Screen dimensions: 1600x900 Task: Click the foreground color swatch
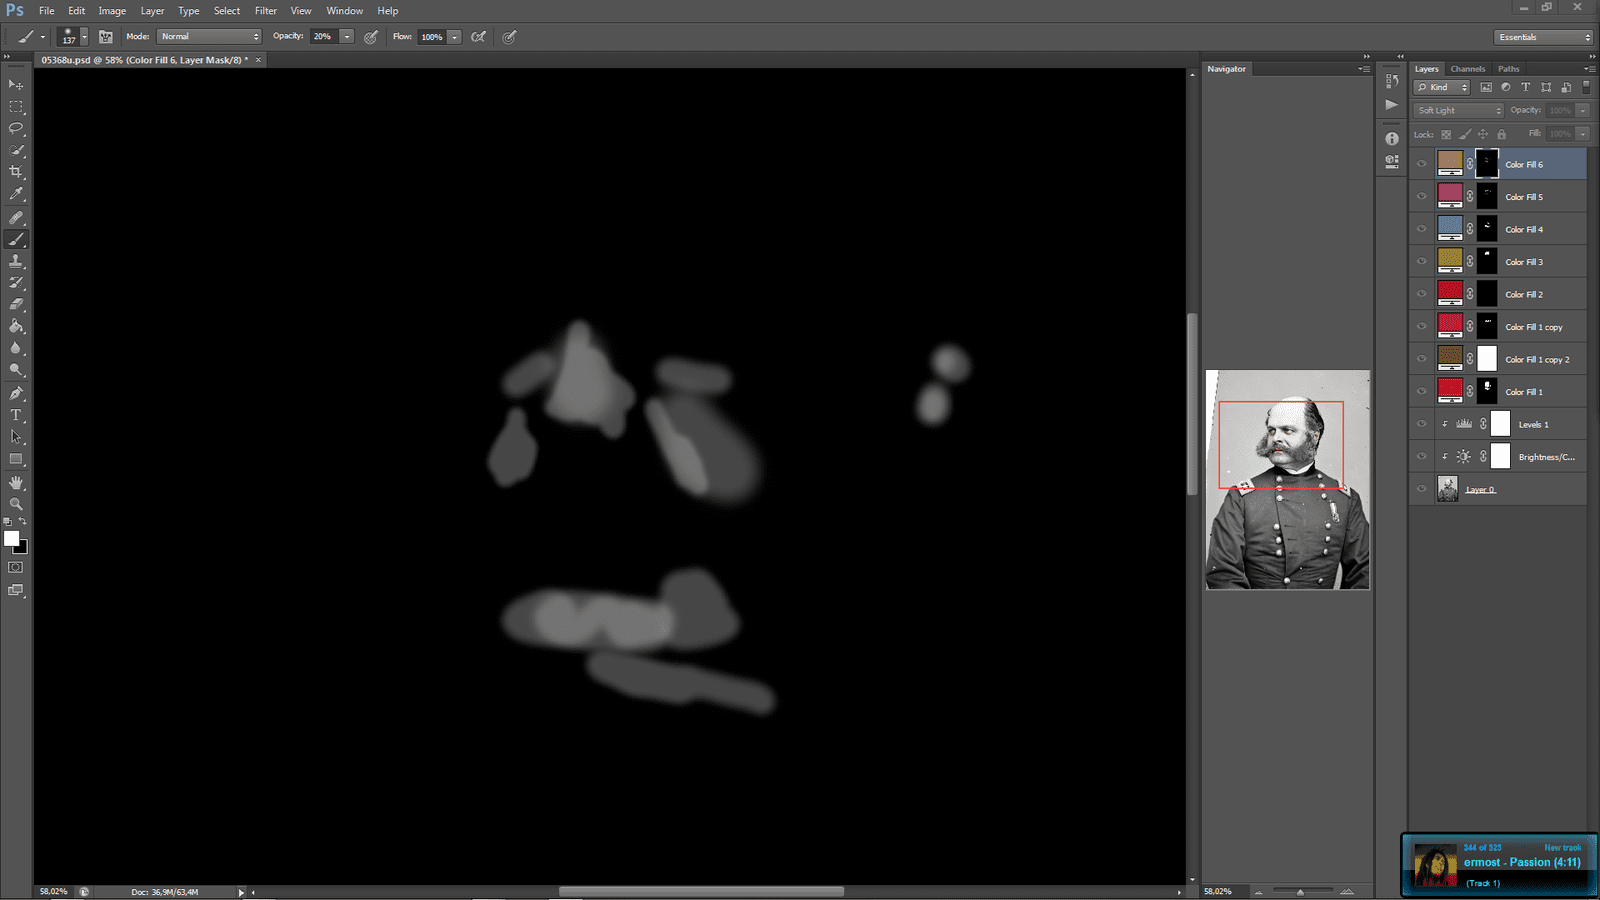click(11, 538)
